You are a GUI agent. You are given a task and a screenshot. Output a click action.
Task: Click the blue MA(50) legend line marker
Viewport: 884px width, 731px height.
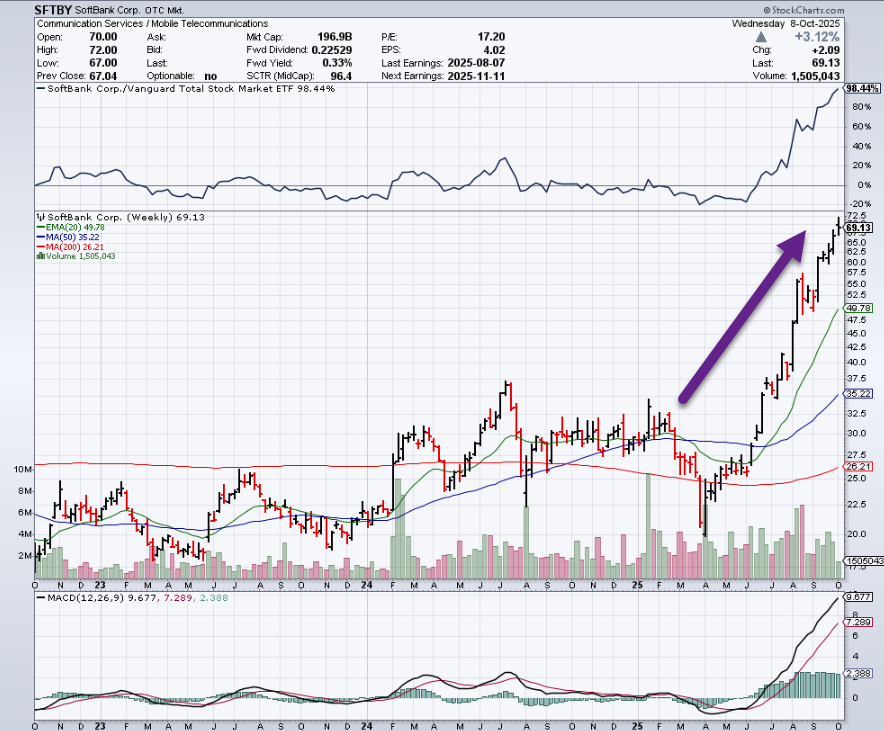pos(40,236)
